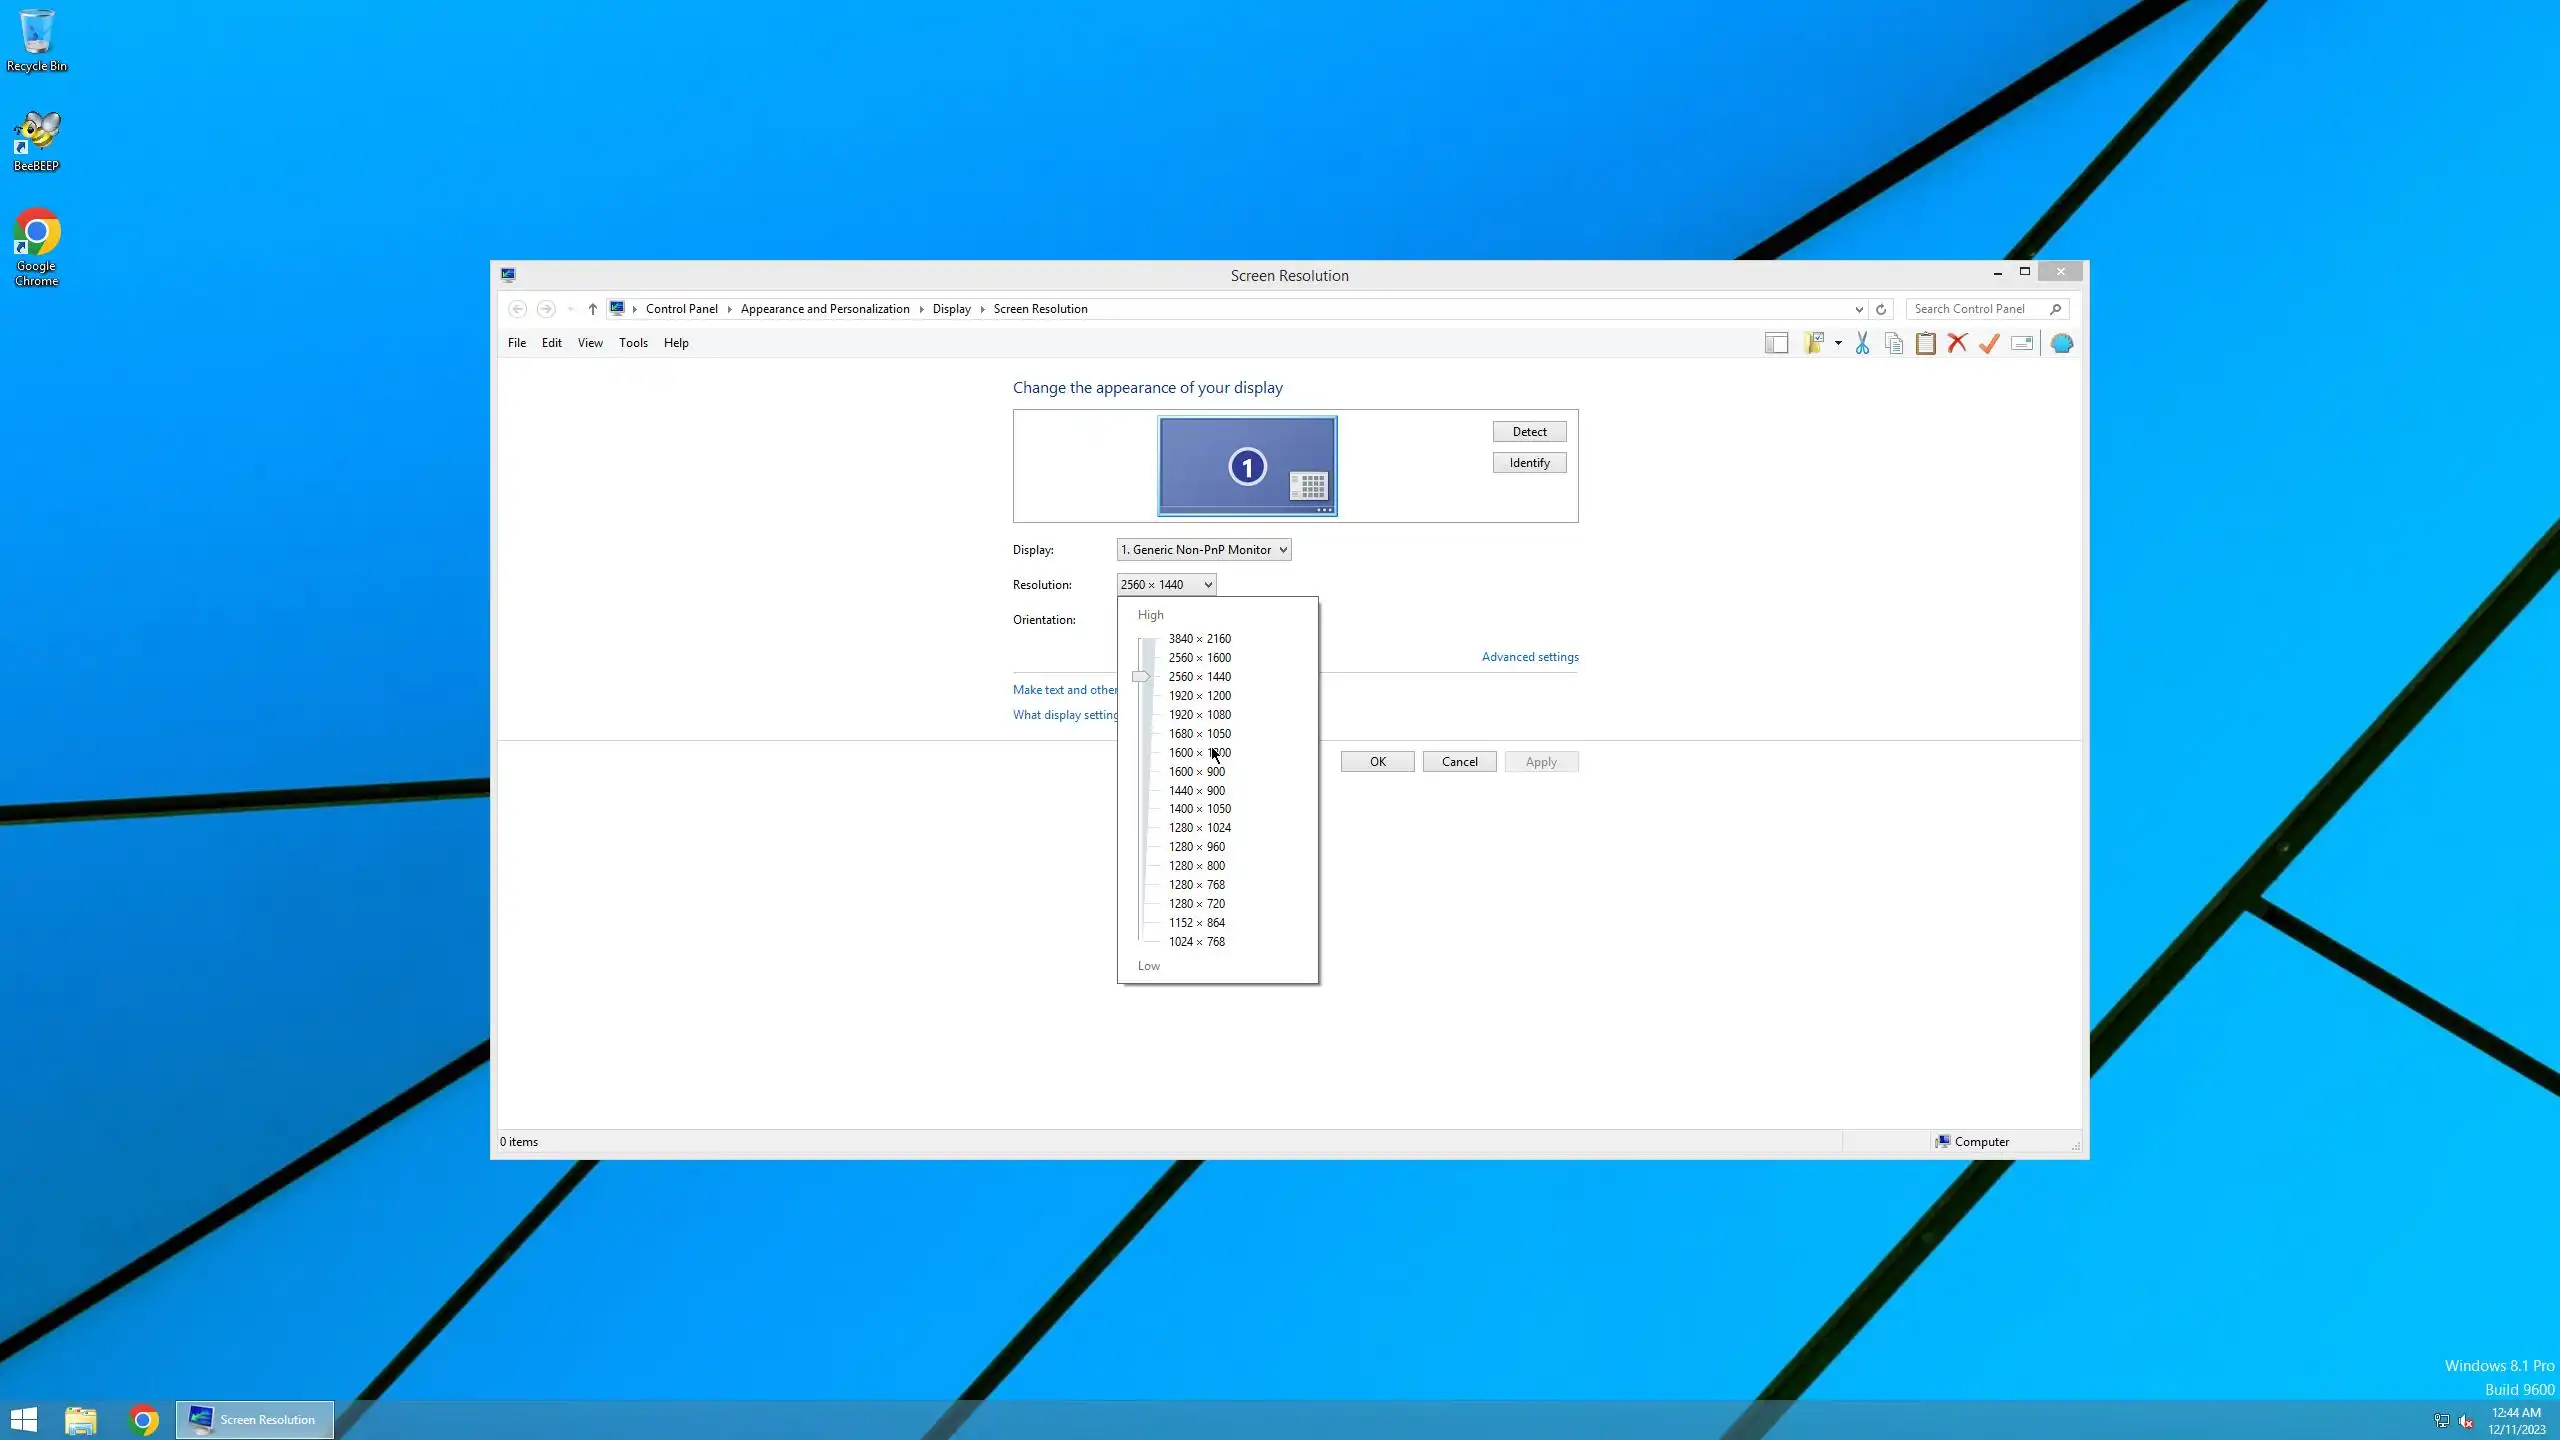Image resolution: width=2560 pixels, height=1440 pixels.
Task: Open the Advanced settings link
Action: 1530,657
